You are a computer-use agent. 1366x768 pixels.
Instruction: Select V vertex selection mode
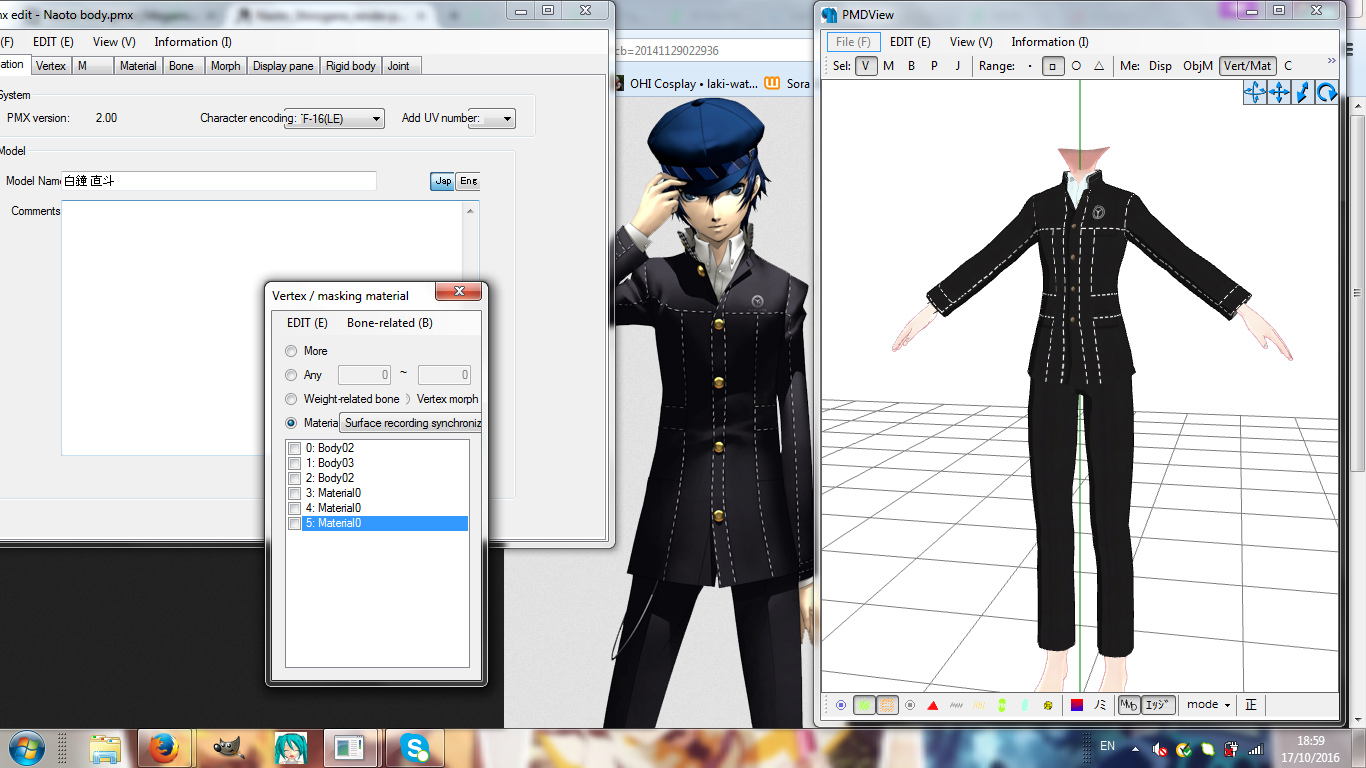pos(866,66)
